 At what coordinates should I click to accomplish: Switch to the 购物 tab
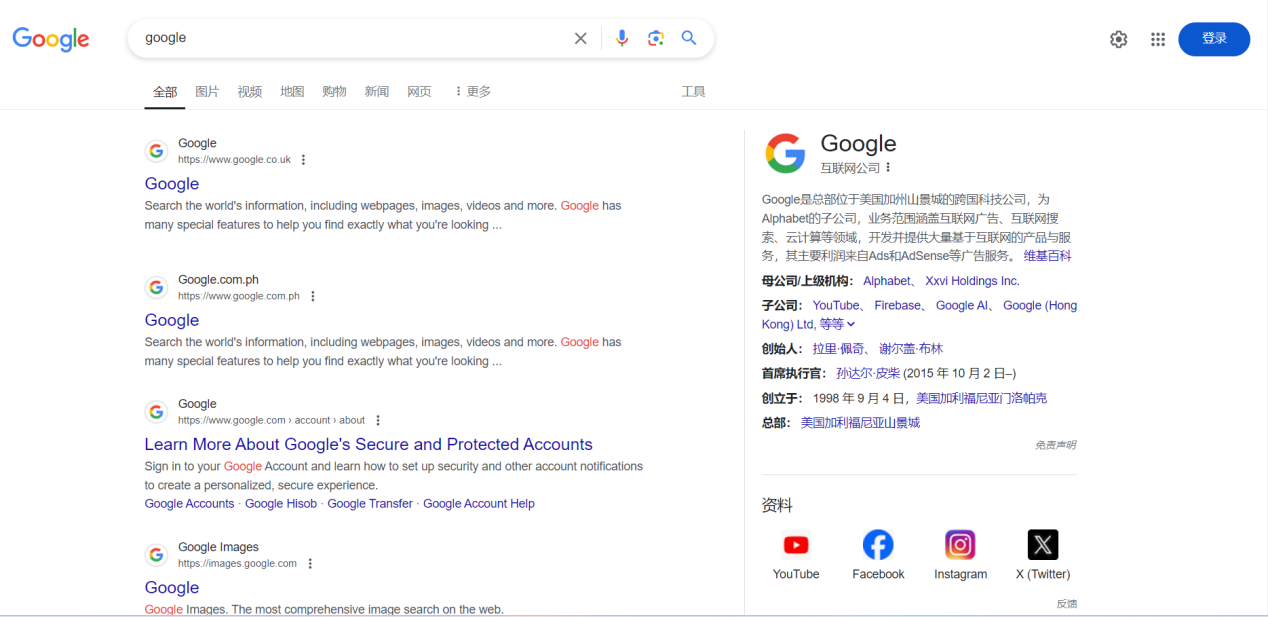click(x=334, y=91)
